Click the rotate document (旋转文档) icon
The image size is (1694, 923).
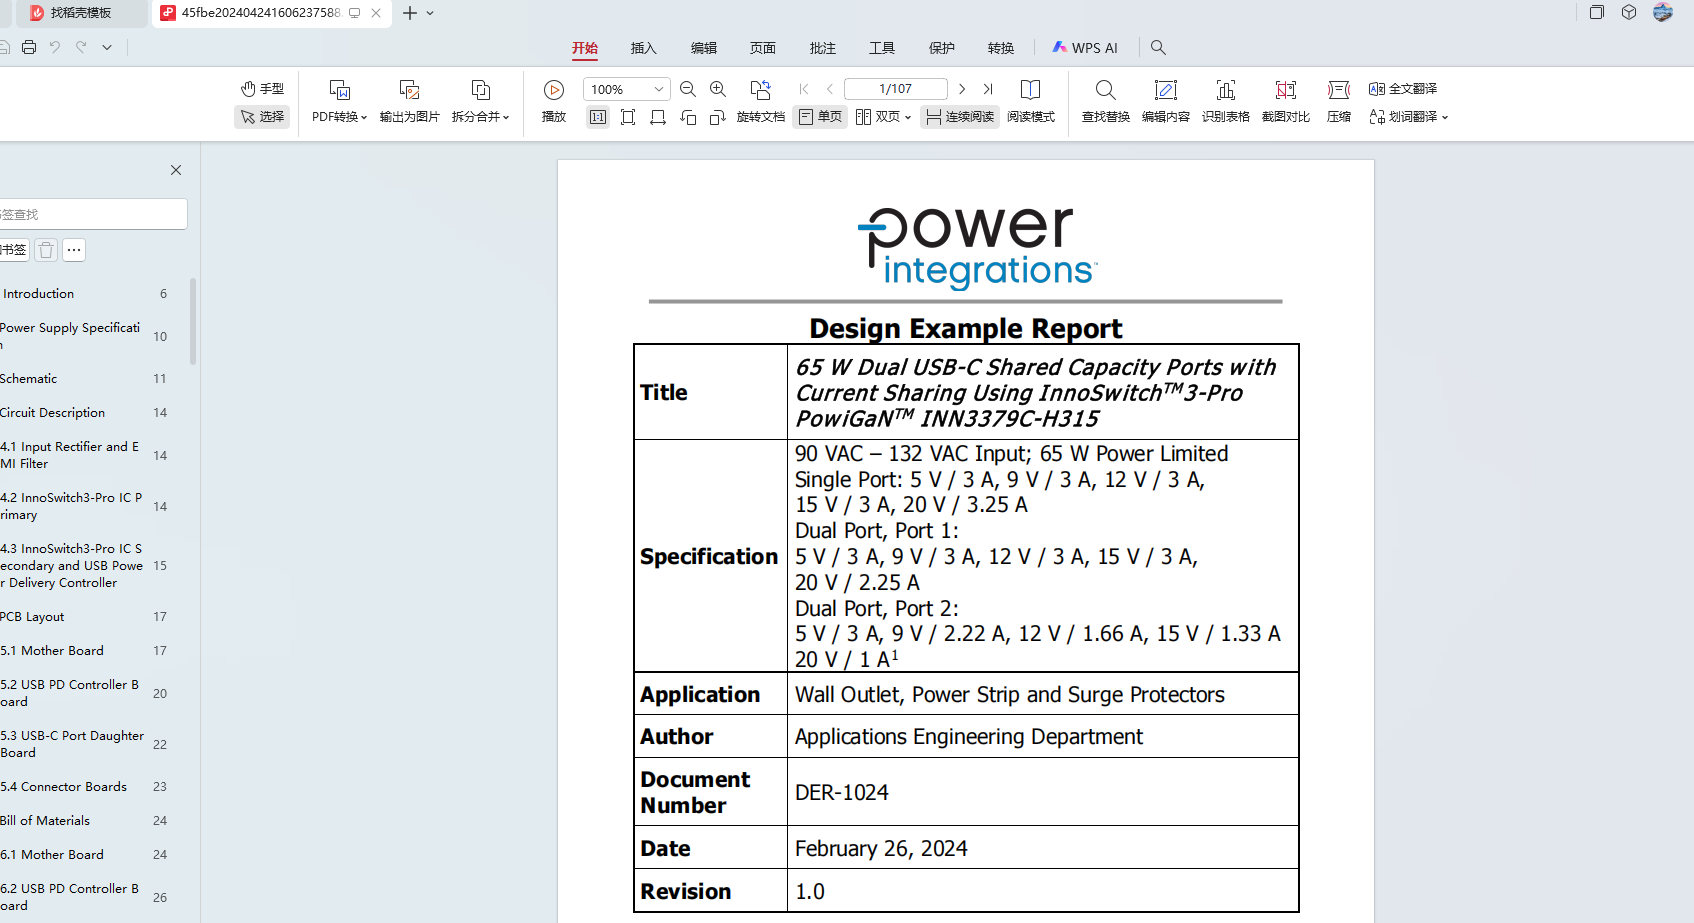click(760, 90)
